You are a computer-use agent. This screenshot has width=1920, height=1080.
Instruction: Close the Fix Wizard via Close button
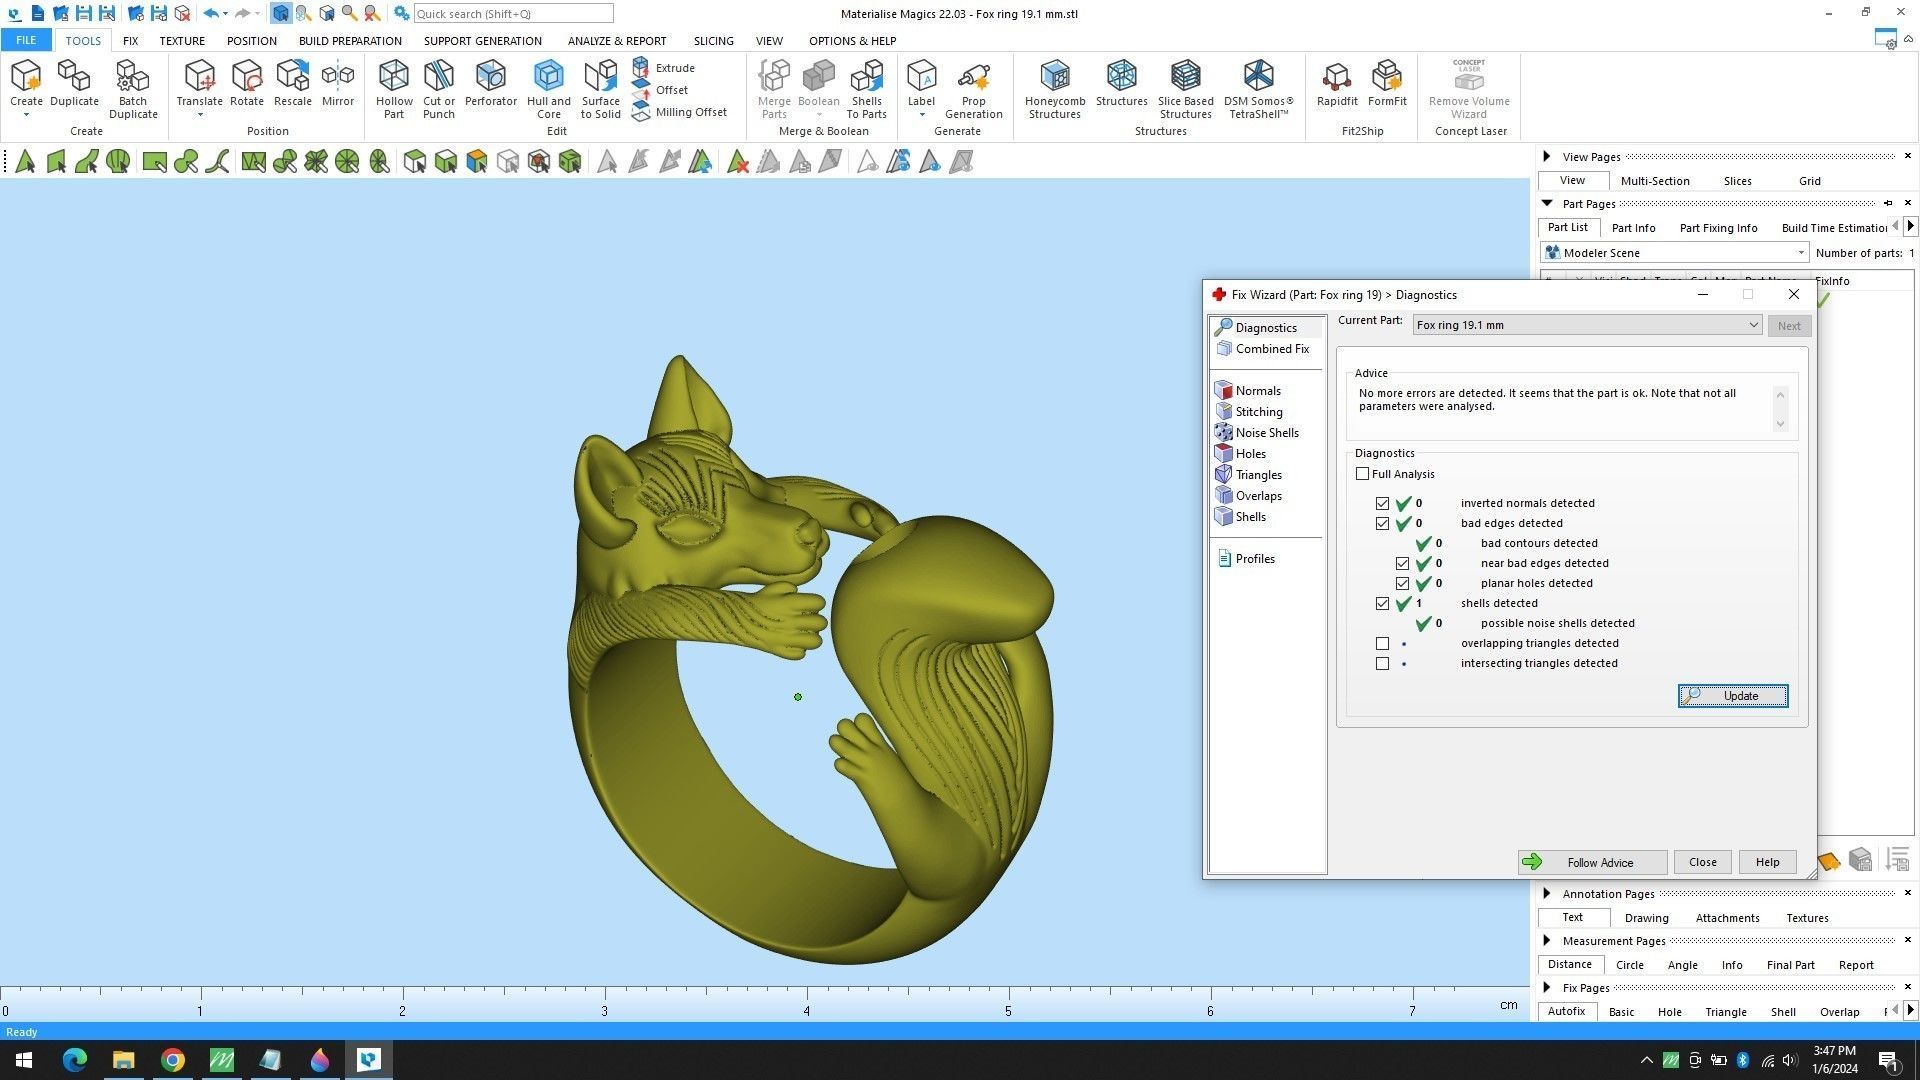pyautogui.click(x=1702, y=862)
